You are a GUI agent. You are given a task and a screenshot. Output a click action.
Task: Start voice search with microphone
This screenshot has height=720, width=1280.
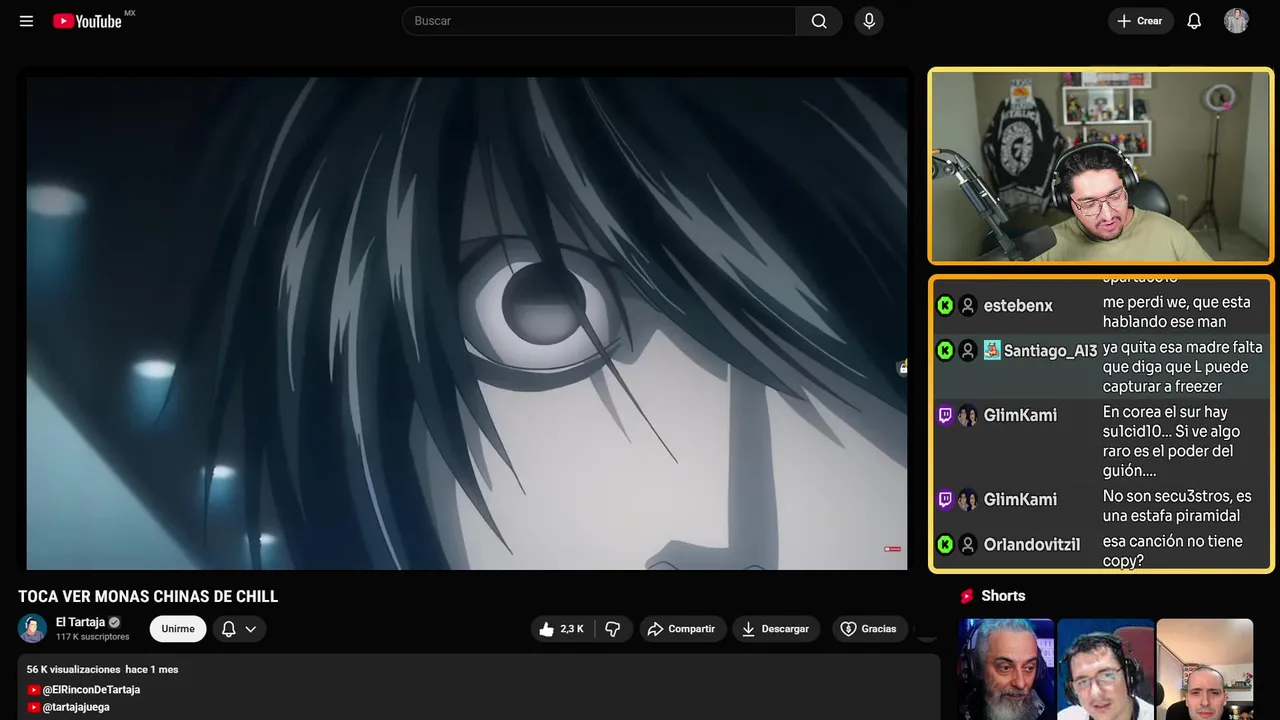tap(869, 21)
